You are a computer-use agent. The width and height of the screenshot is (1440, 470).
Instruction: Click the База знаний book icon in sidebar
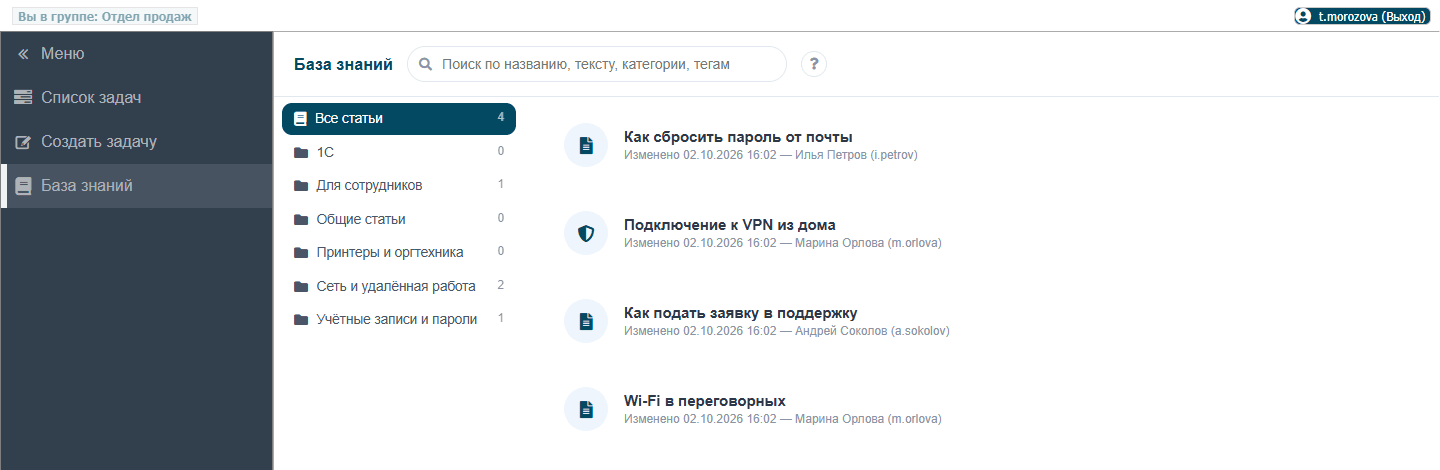click(x=23, y=186)
